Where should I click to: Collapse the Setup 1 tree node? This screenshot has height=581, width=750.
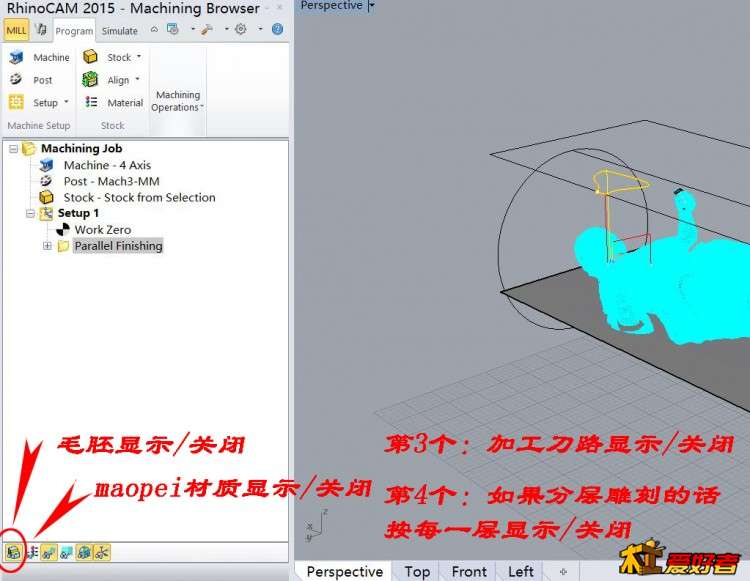click(x=31, y=213)
